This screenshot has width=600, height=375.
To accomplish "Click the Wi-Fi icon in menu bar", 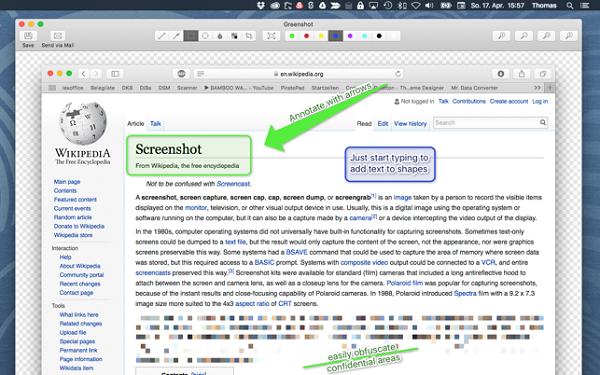I will (x=416, y=5).
